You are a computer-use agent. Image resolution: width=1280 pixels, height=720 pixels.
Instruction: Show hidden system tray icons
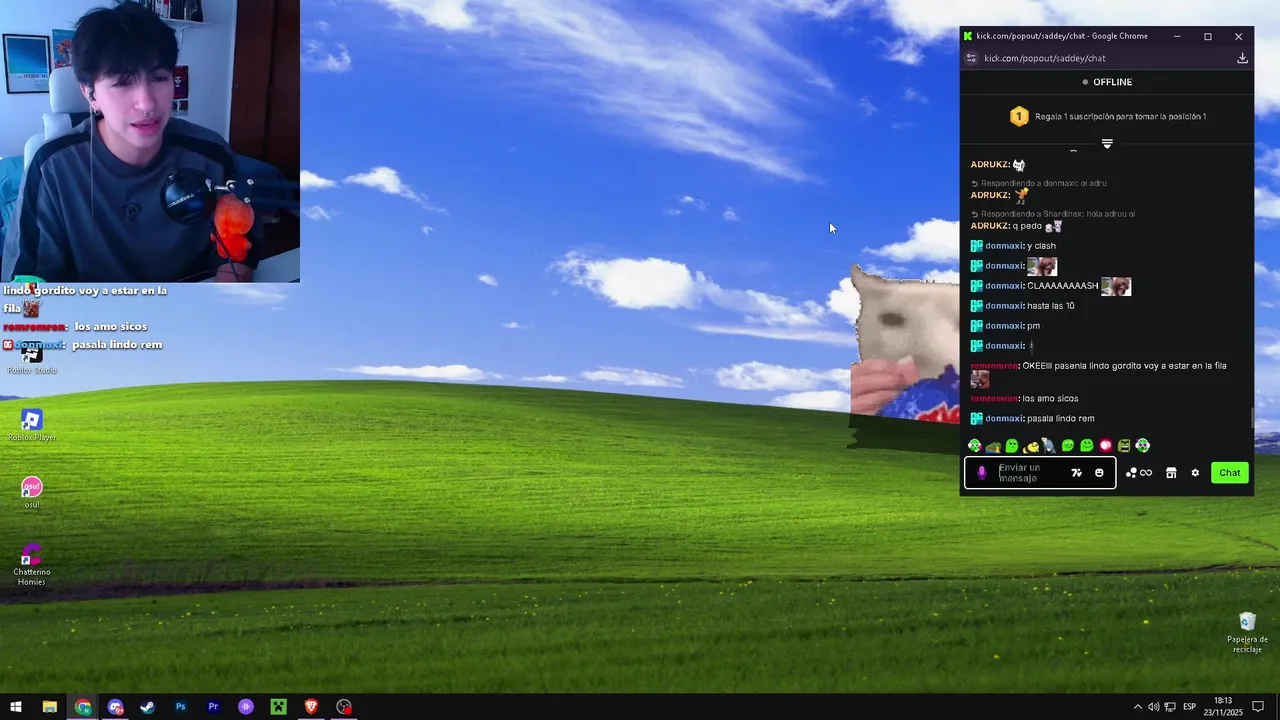[x=1137, y=707]
